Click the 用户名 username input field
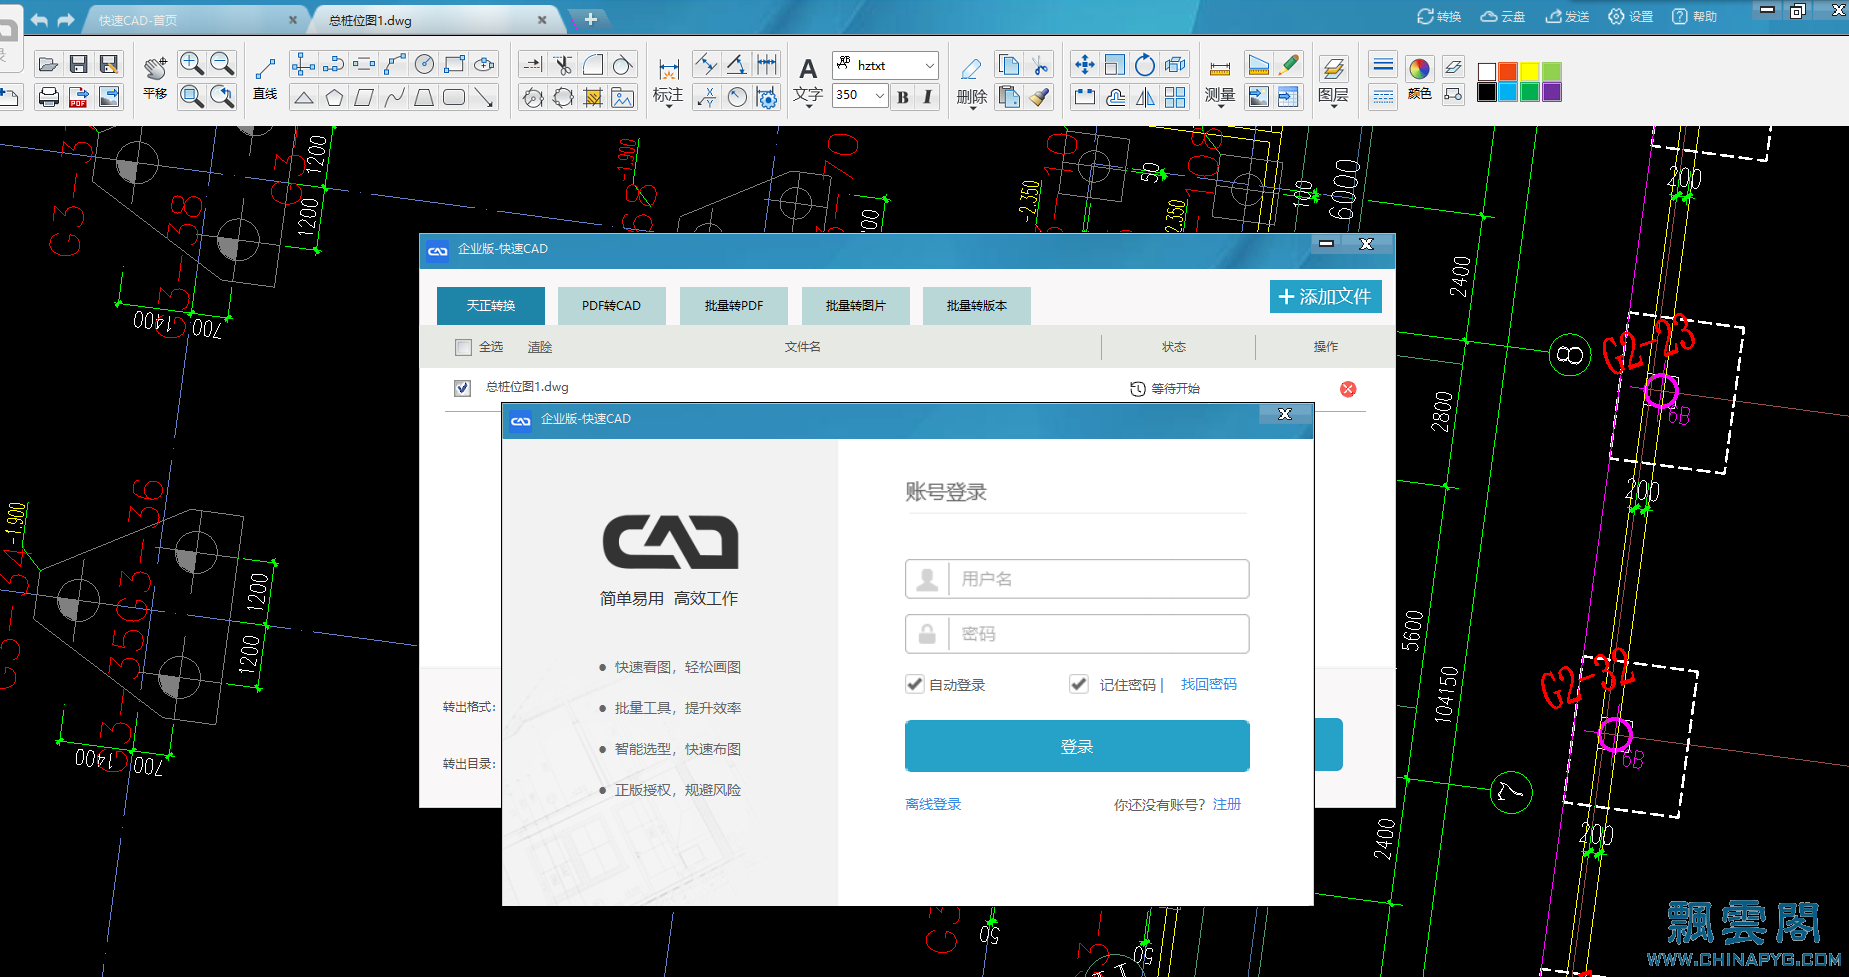Screen dimensions: 1849x977 pos(1077,579)
